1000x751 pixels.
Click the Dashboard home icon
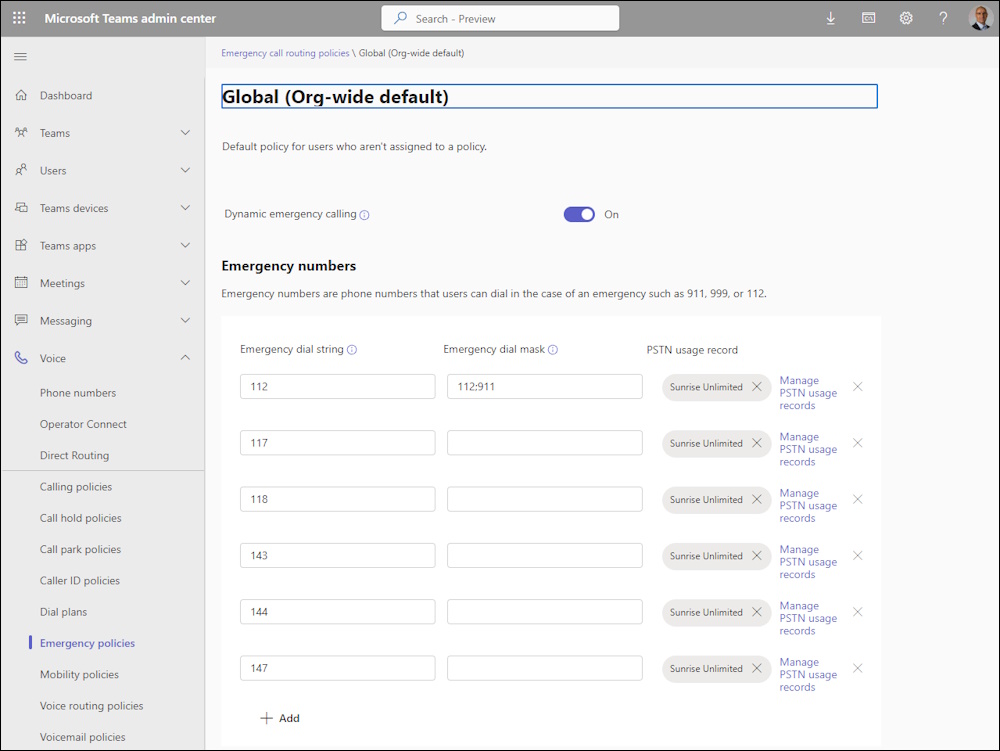coord(21,95)
